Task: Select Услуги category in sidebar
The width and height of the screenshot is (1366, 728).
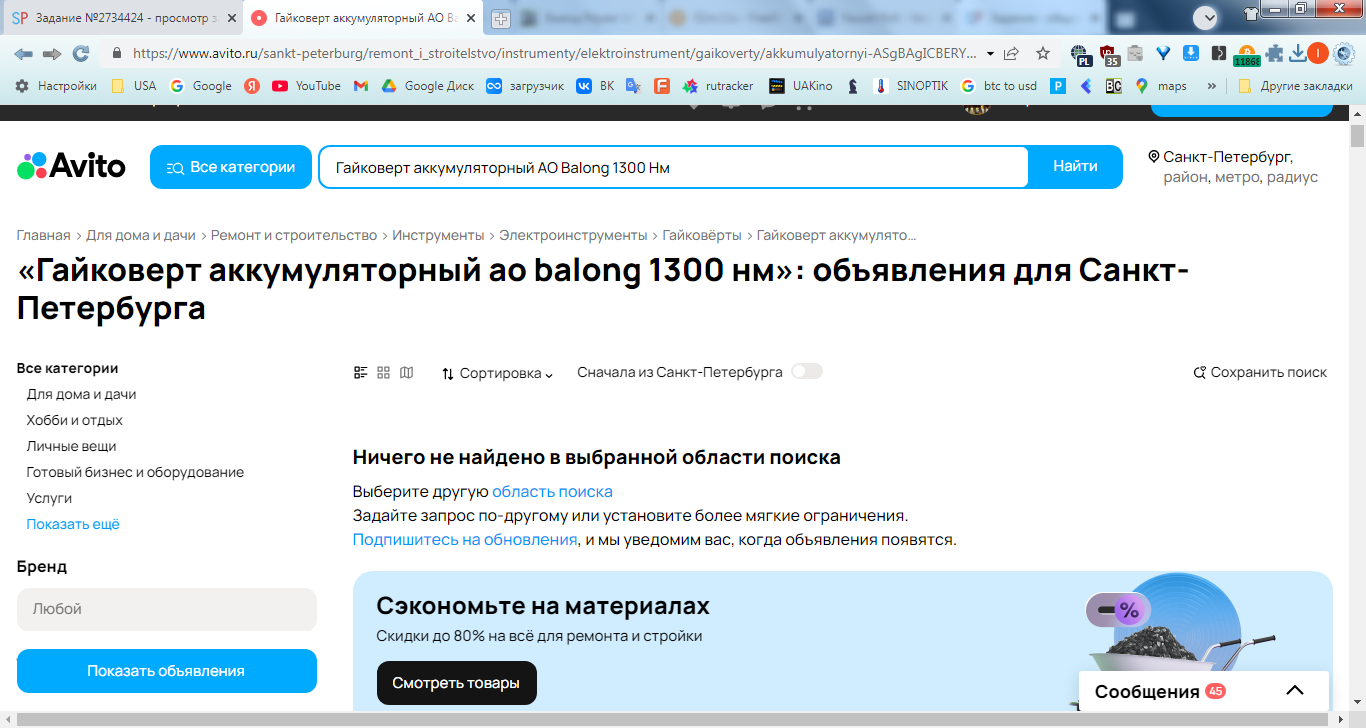Action: (49, 498)
